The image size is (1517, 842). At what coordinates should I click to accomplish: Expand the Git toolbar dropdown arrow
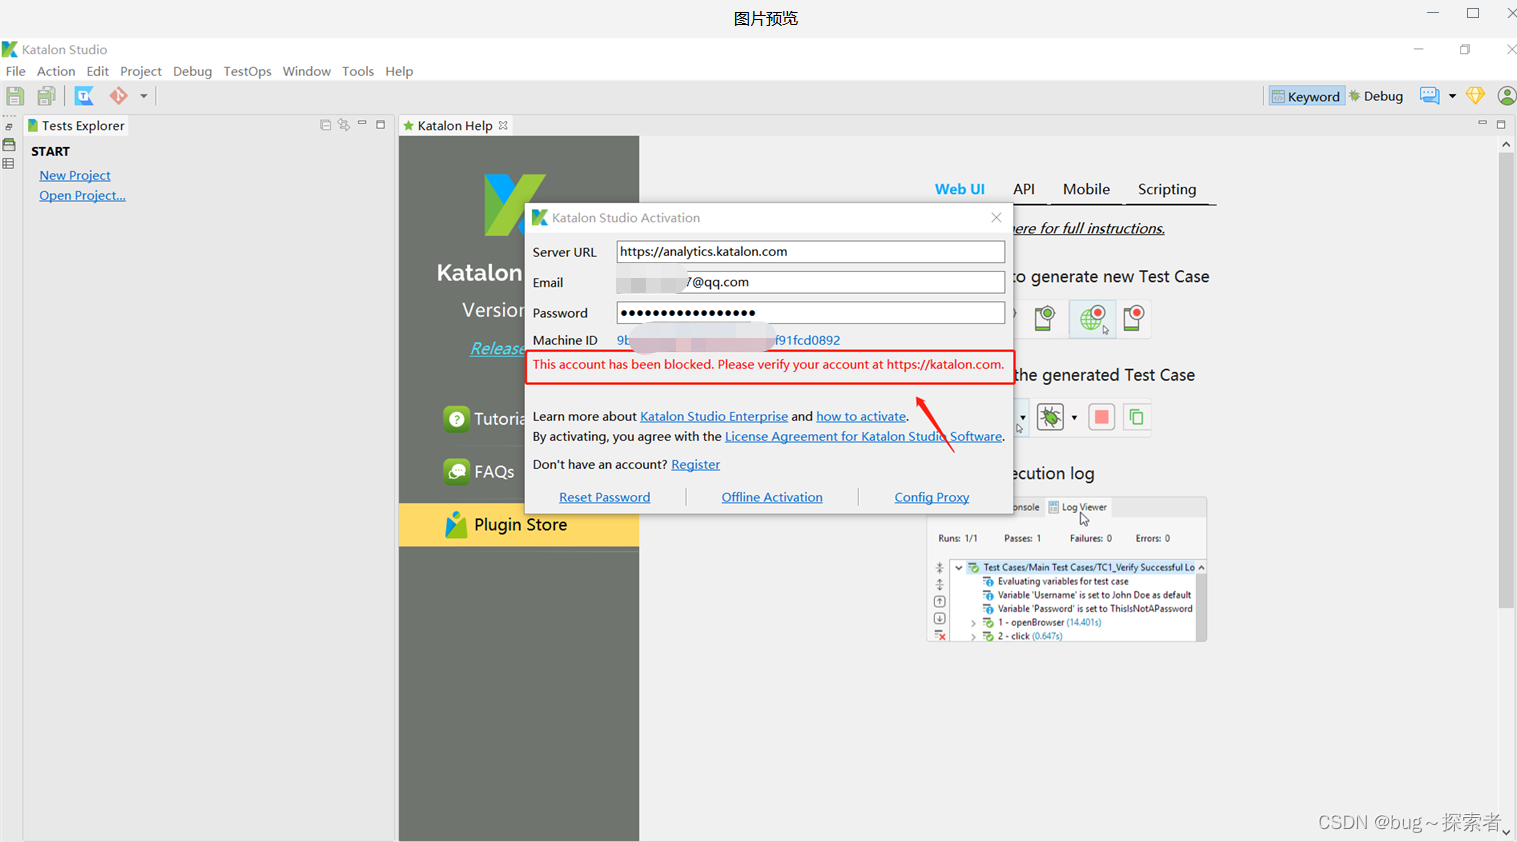click(x=143, y=96)
